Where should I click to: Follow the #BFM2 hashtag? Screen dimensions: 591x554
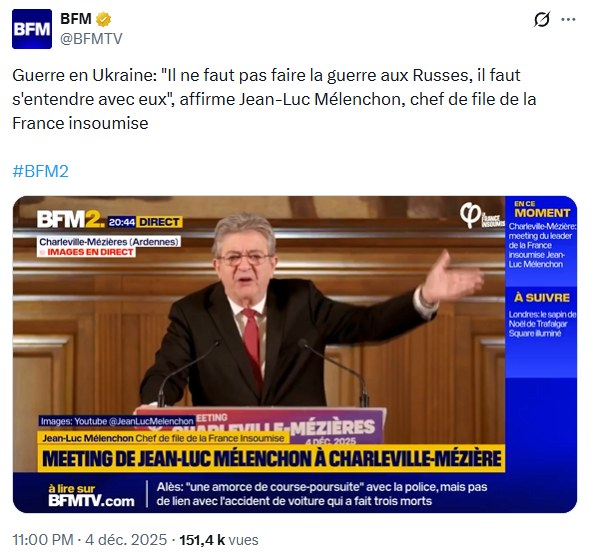click(40, 171)
